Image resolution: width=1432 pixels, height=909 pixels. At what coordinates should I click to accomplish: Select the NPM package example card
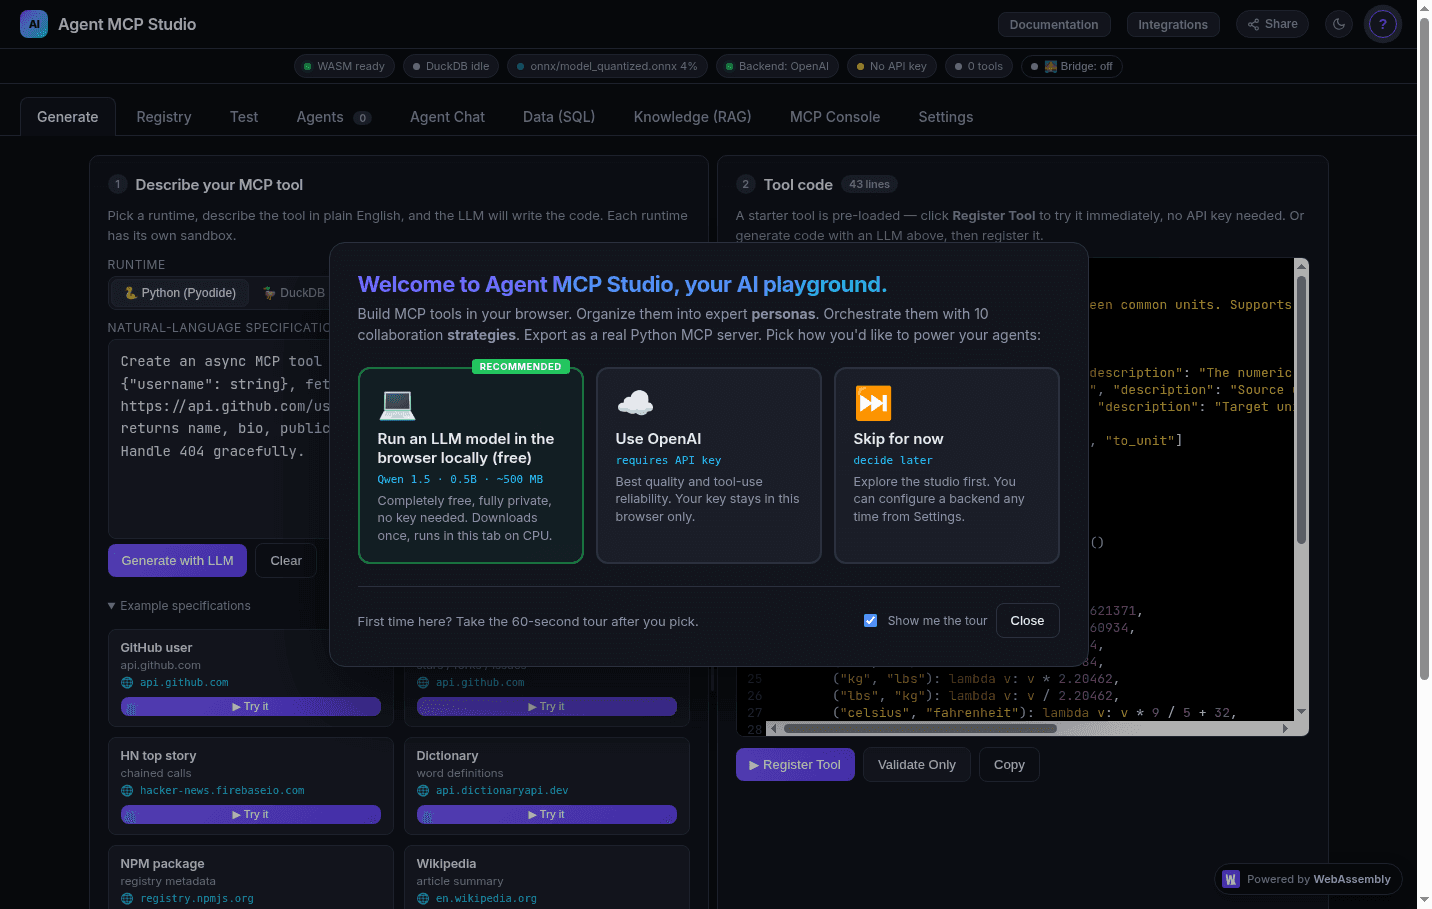tap(250, 877)
